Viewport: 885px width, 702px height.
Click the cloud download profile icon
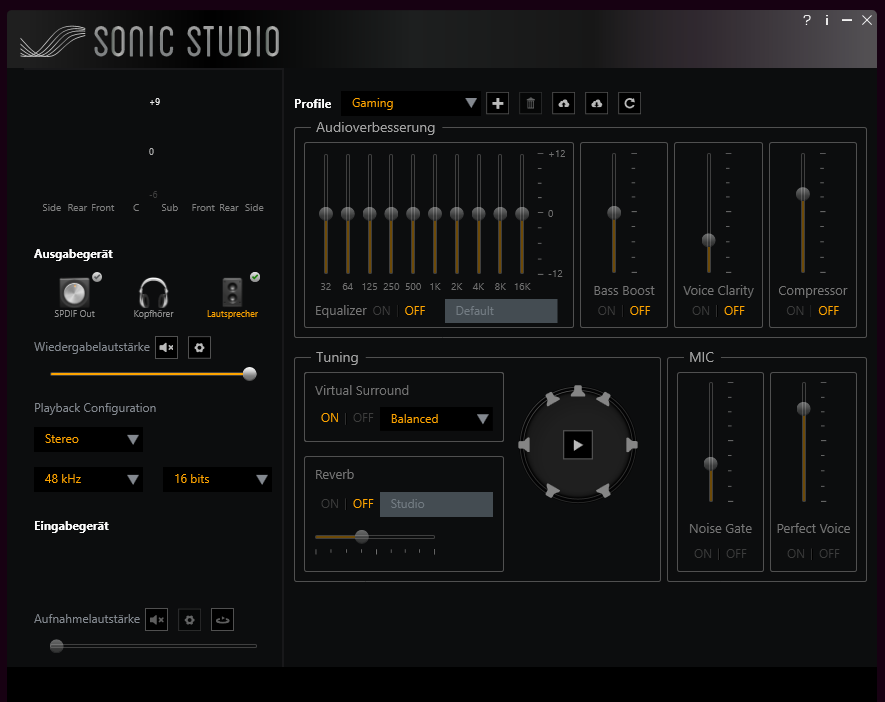click(x=597, y=103)
